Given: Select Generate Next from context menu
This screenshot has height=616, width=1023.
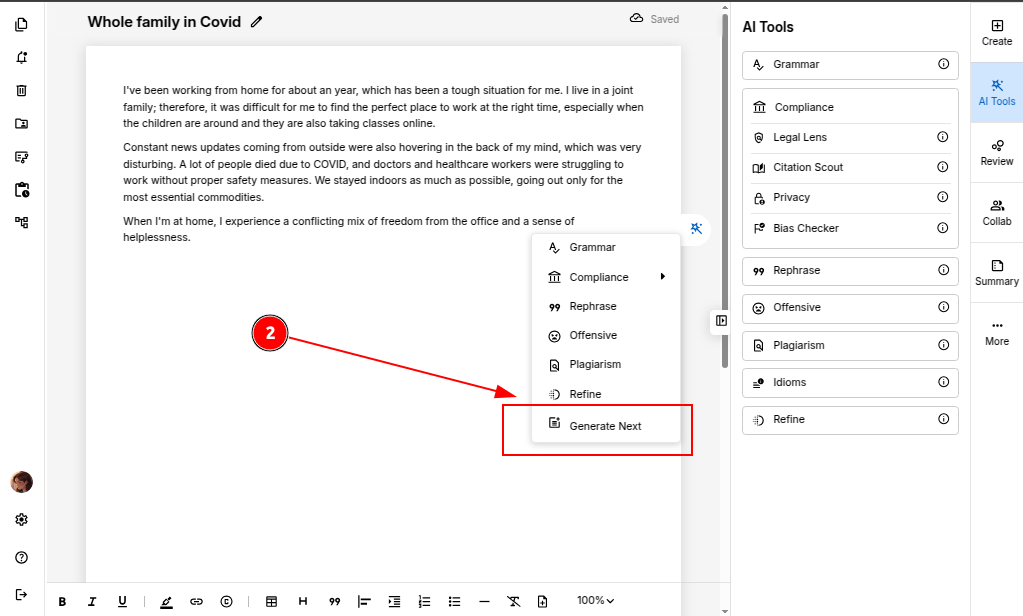Looking at the screenshot, I should pyautogui.click(x=605, y=426).
